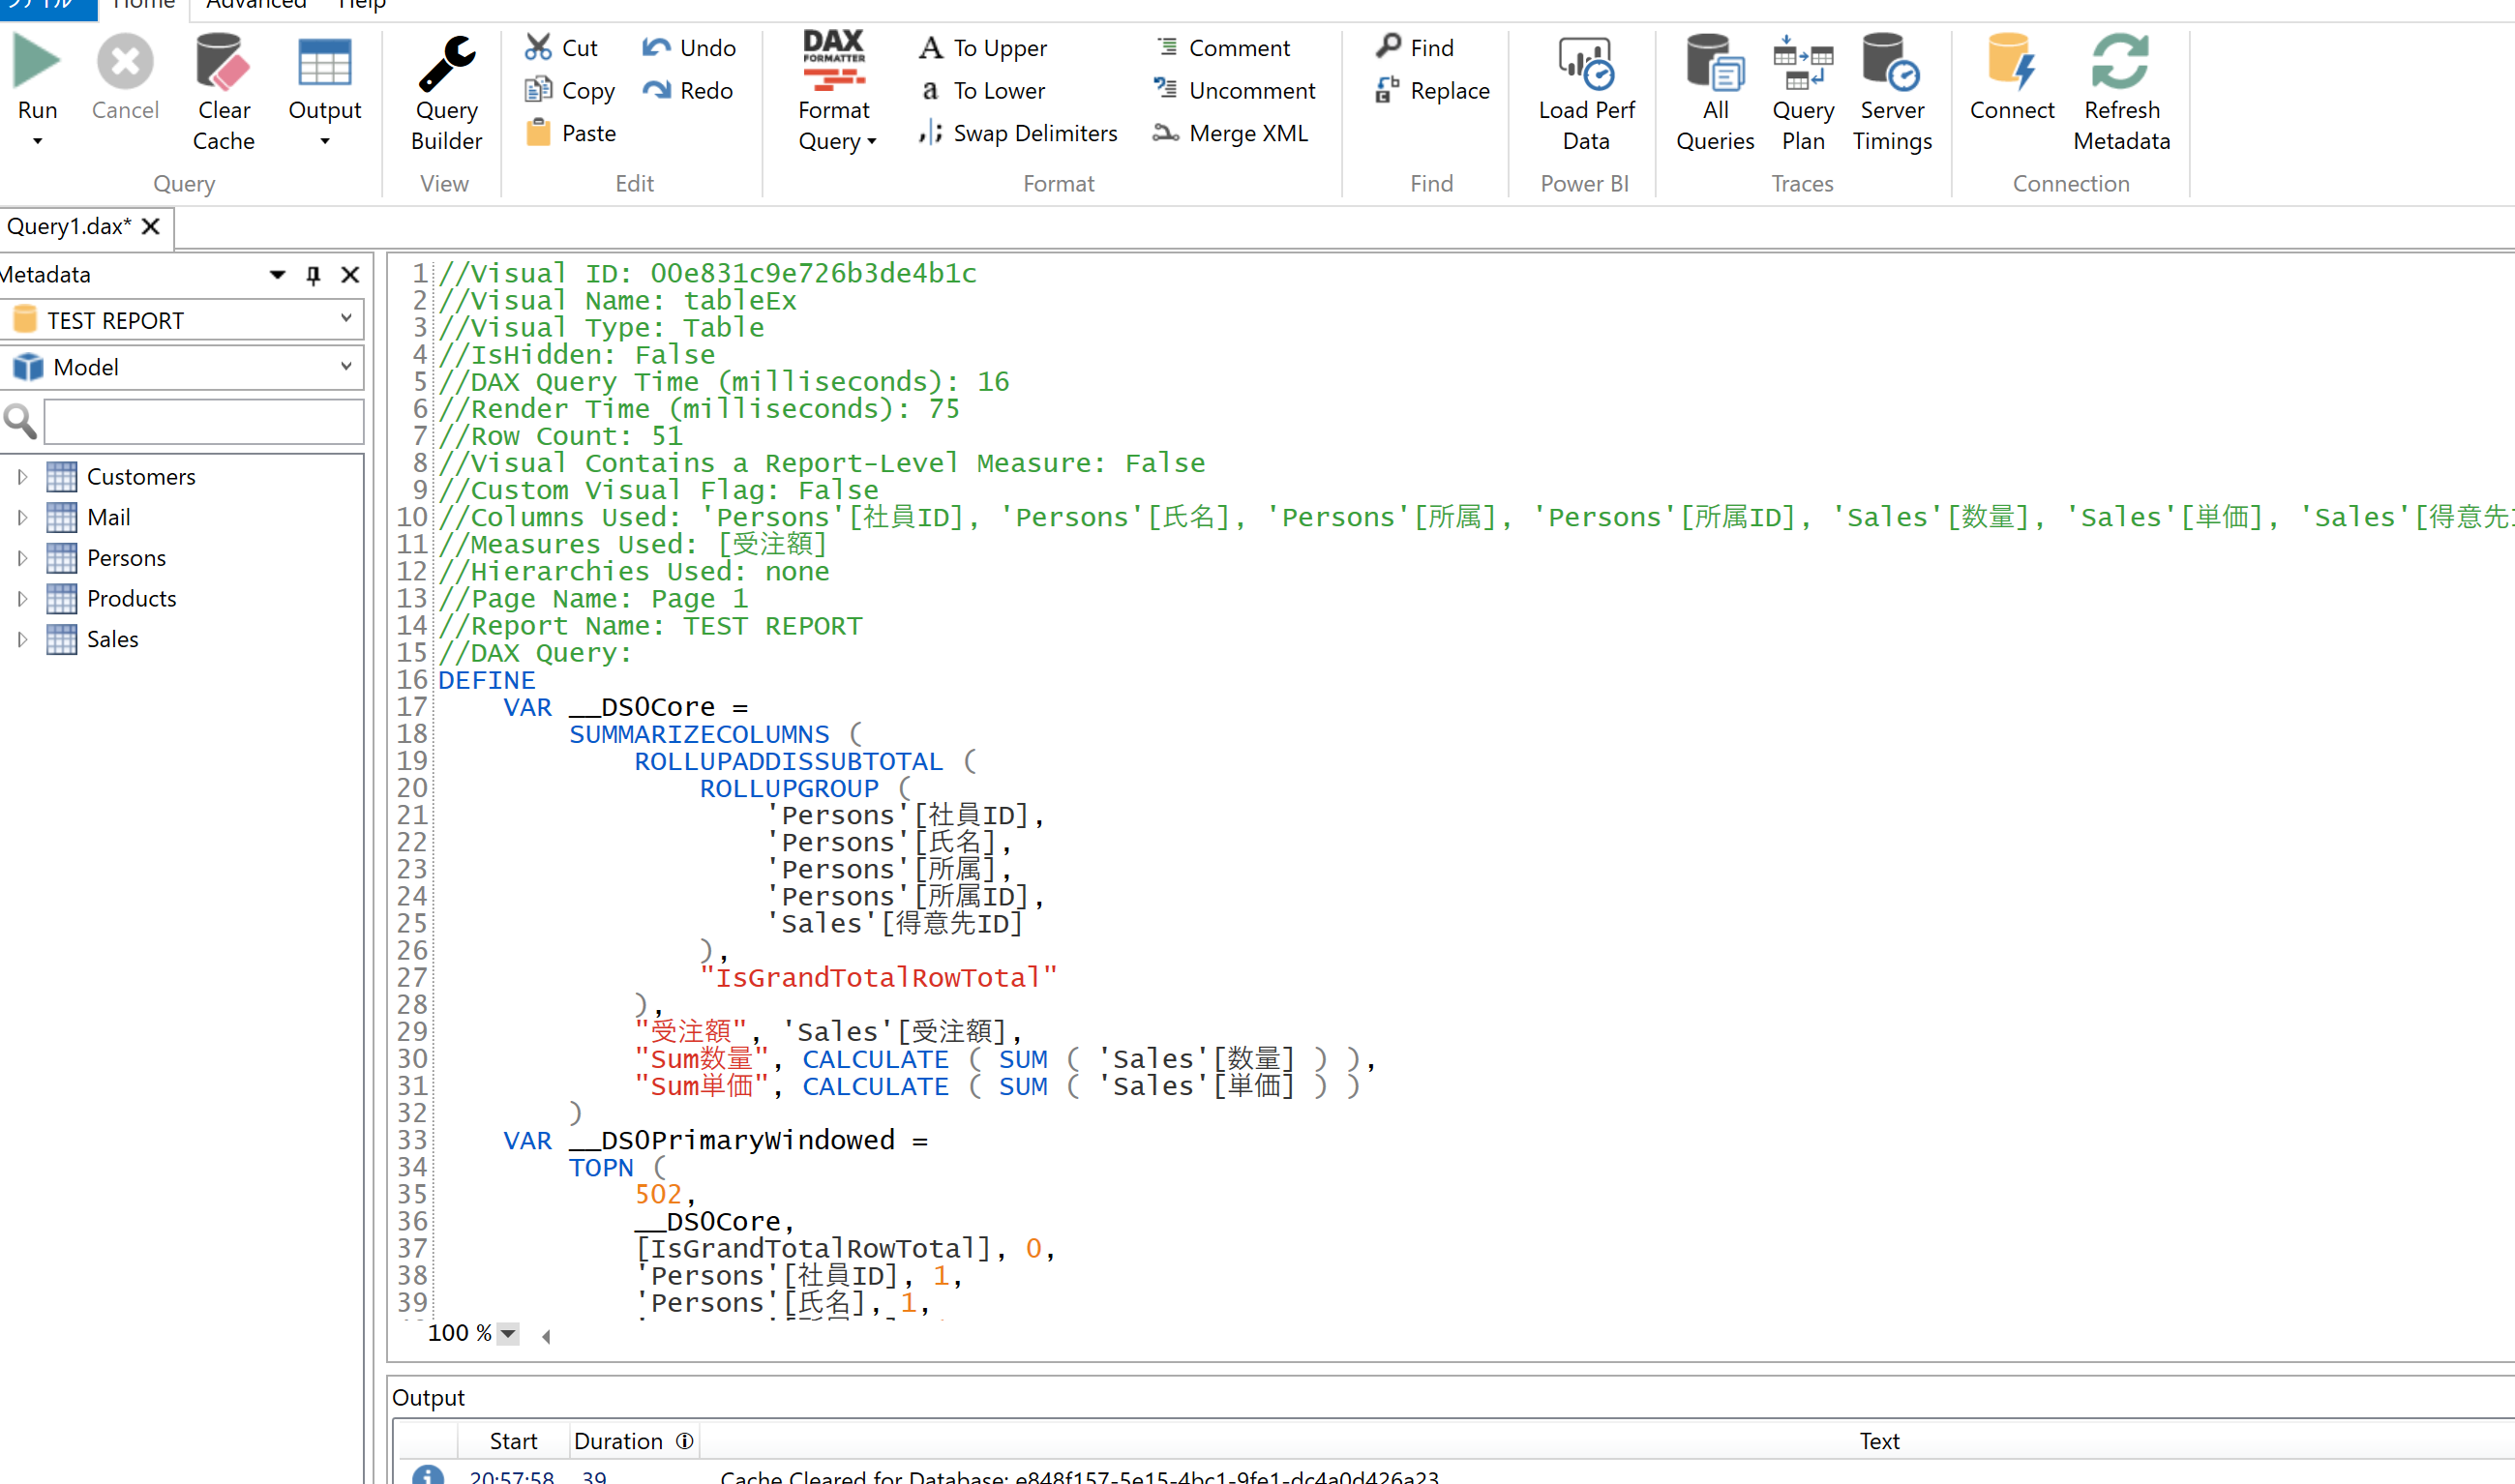Expand the Sales table node
Image resolution: width=2515 pixels, height=1484 pixels.
[22, 639]
